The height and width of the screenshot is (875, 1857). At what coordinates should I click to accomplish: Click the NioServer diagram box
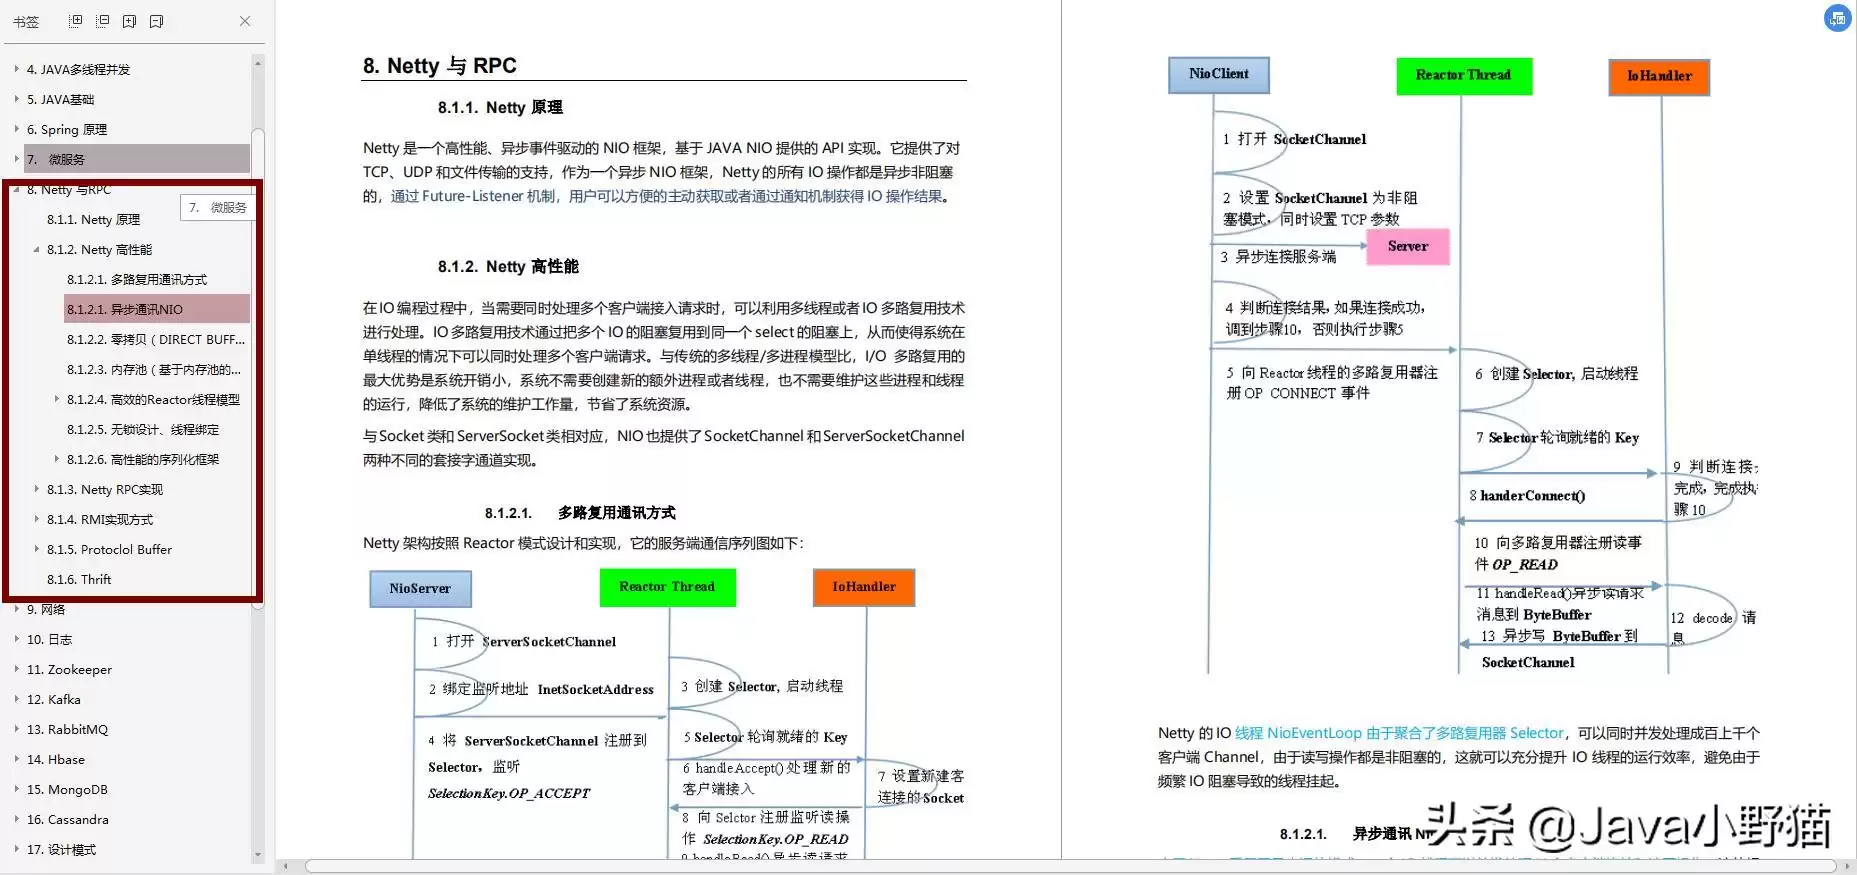(420, 588)
